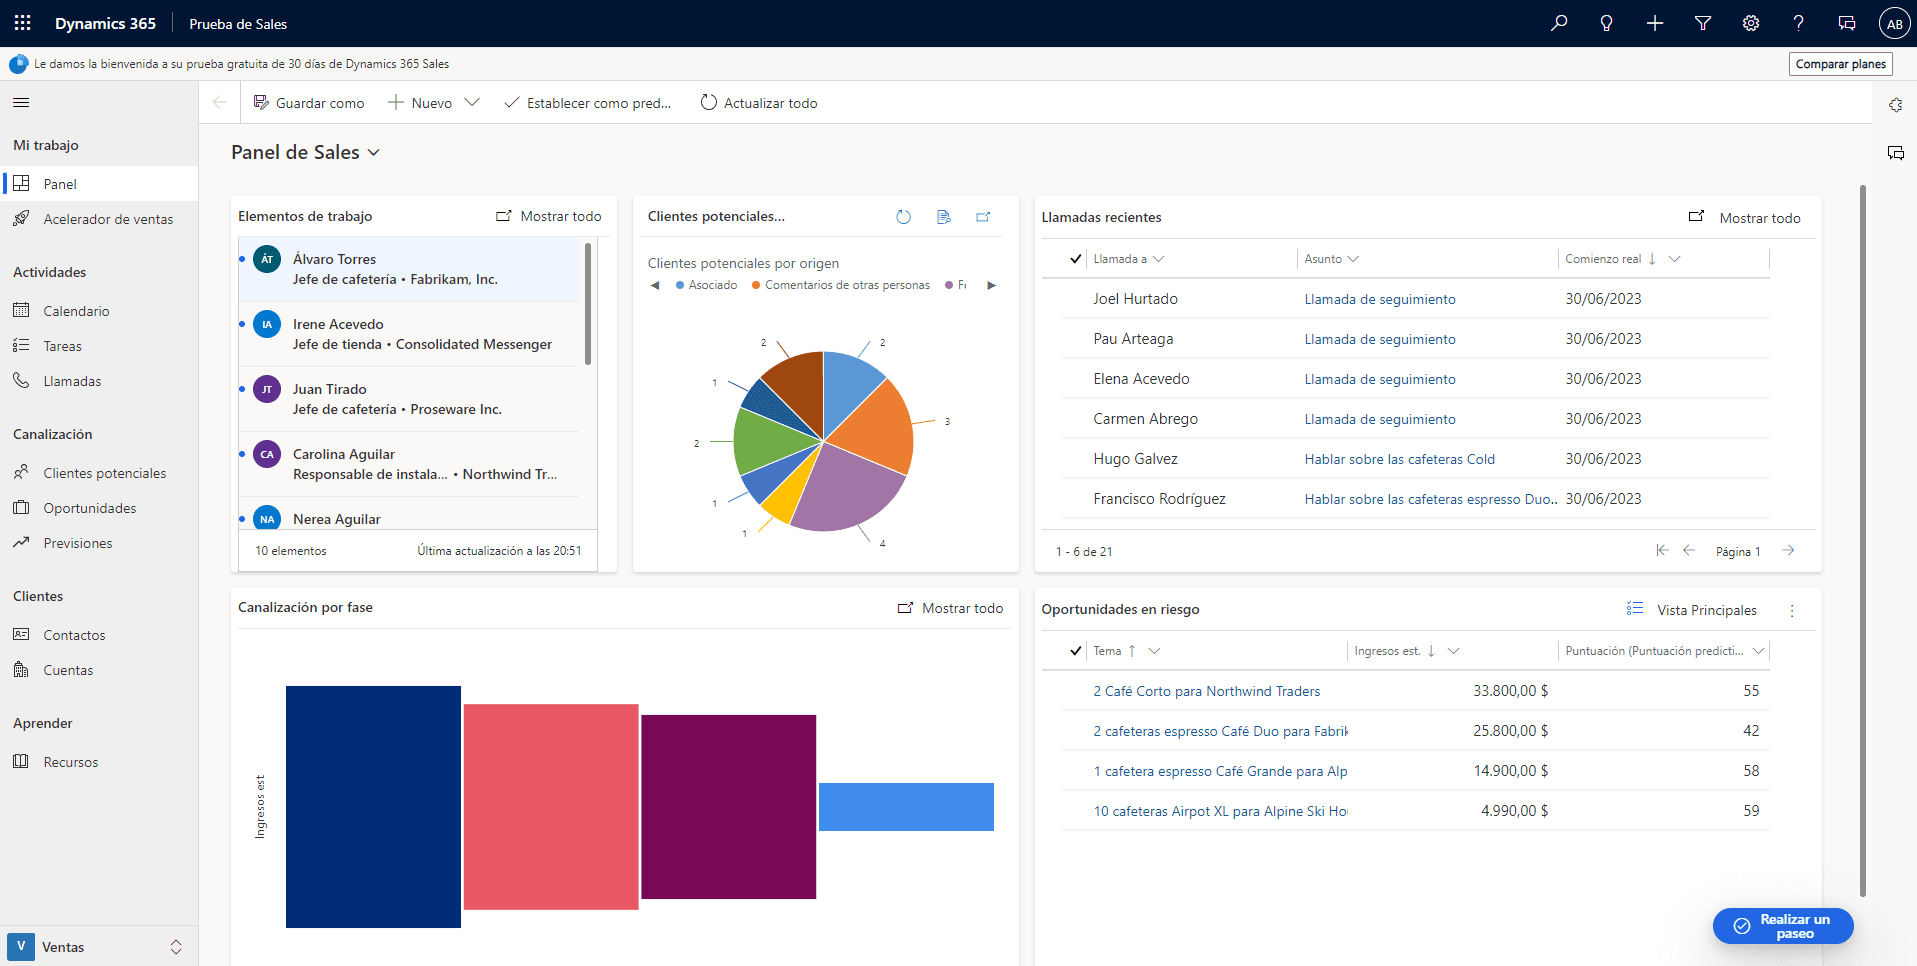Open the lightbulb assistant icon
The height and width of the screenshot is (966, 1917).
pos(1607,23)
